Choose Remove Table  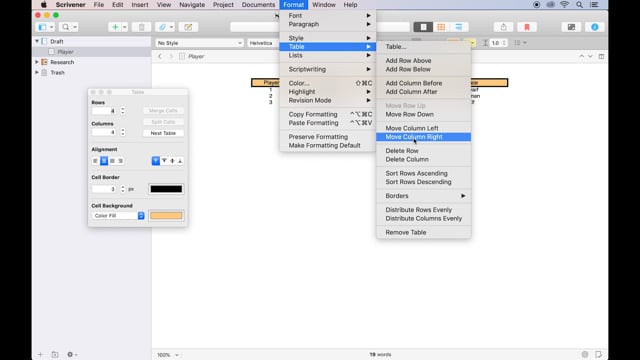(423, 232)
